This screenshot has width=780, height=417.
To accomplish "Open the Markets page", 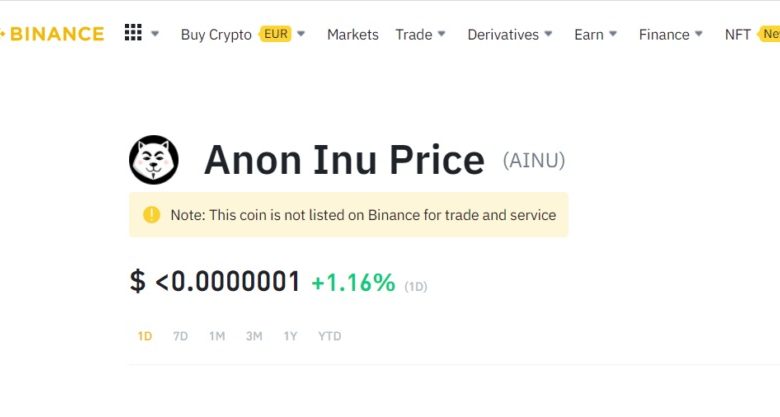I will 353,34.
